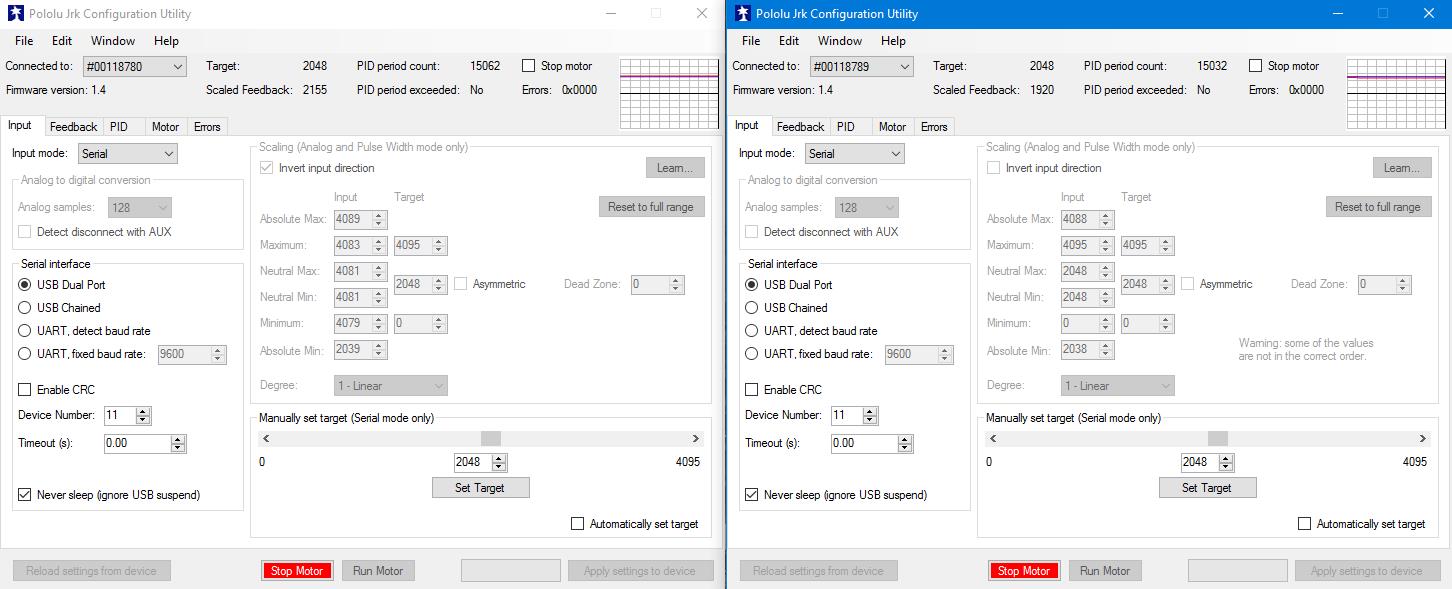Switch to Motor tab in the #00118780 window
This screenshot has height=589, width=1452.
pos(165,127)
